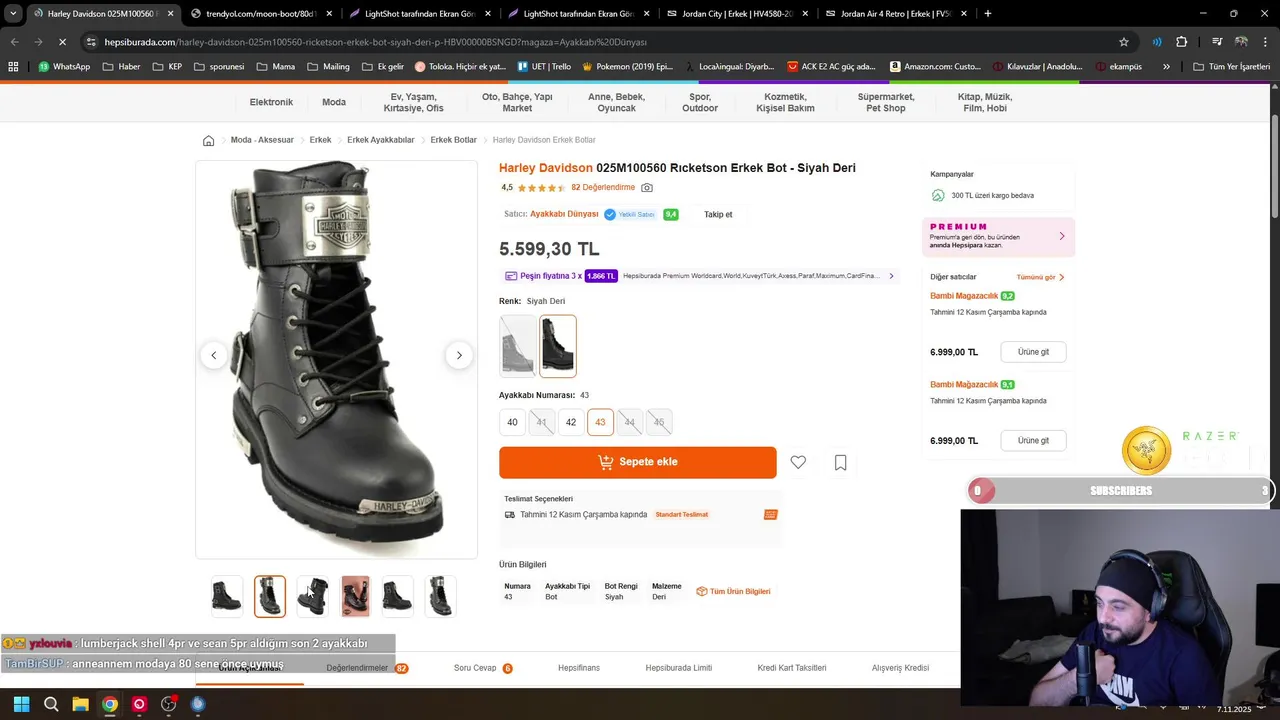The width and height of the screenshot is (1280, 720).
Task: Open the Spor, Outdoor category menu
Action: 700,102
